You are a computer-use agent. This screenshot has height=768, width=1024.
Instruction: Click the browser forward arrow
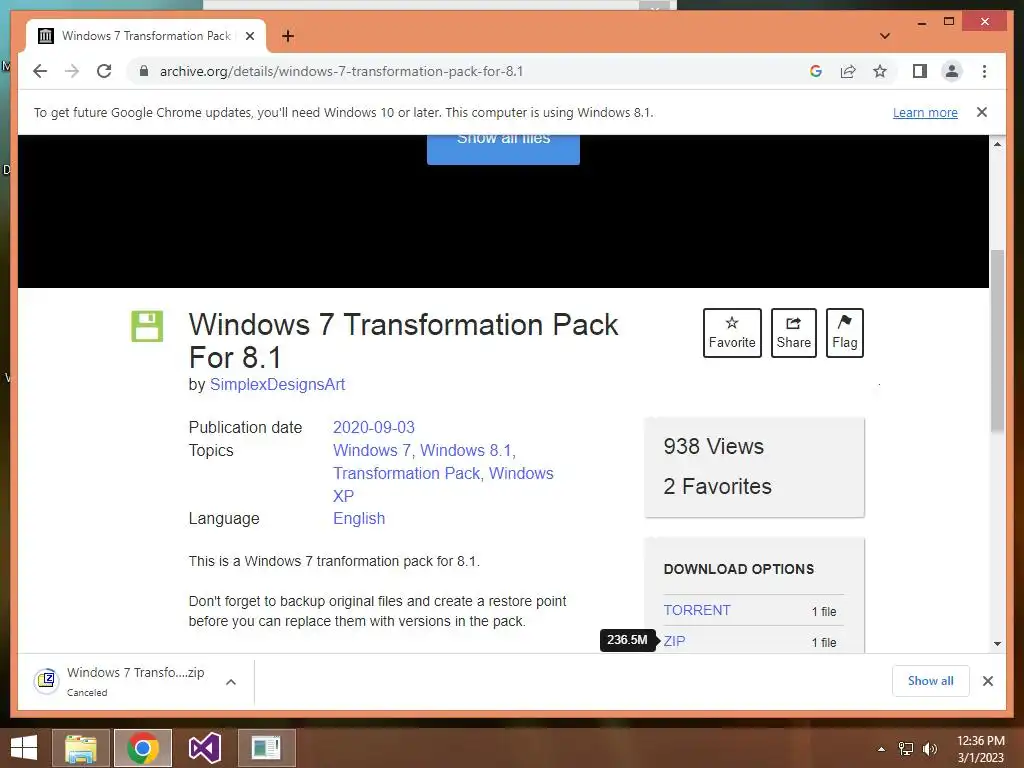tap(72, 71)
